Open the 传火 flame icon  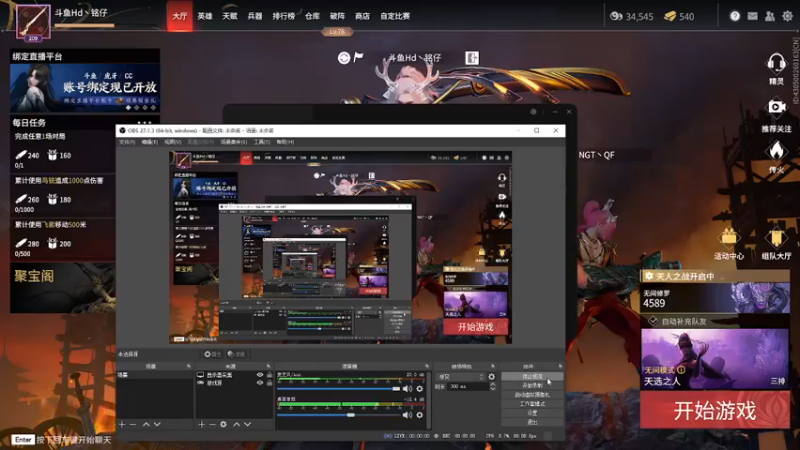pyautogui.click(x=776, y=151)
